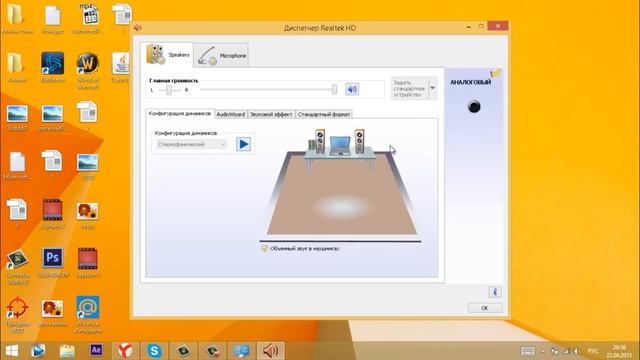Open the Windows Start button
Screen dimensions: 640x360
(12, 351)
